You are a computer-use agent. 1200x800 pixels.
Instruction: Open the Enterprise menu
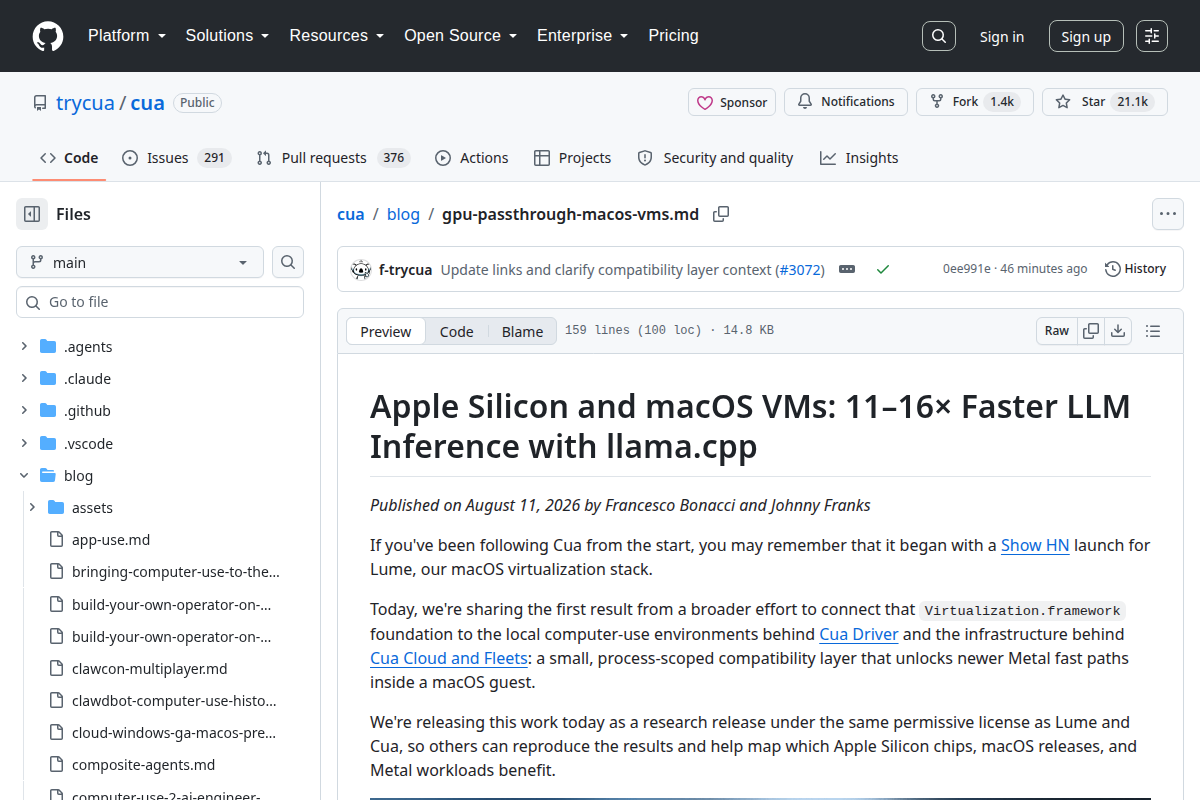tap(583, 36)
